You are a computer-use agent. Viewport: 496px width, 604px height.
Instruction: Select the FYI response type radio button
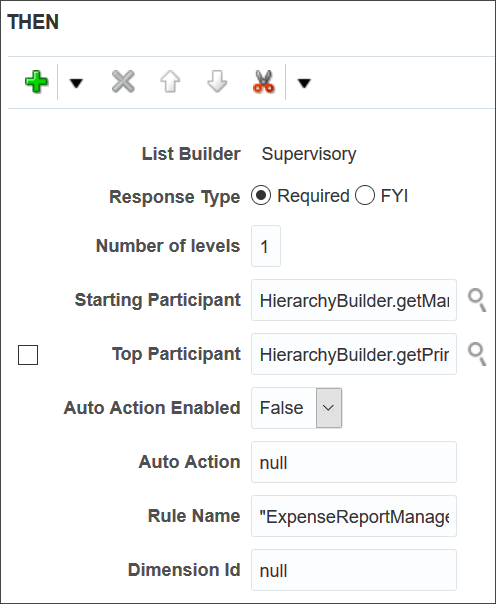[x=365, y=195]
